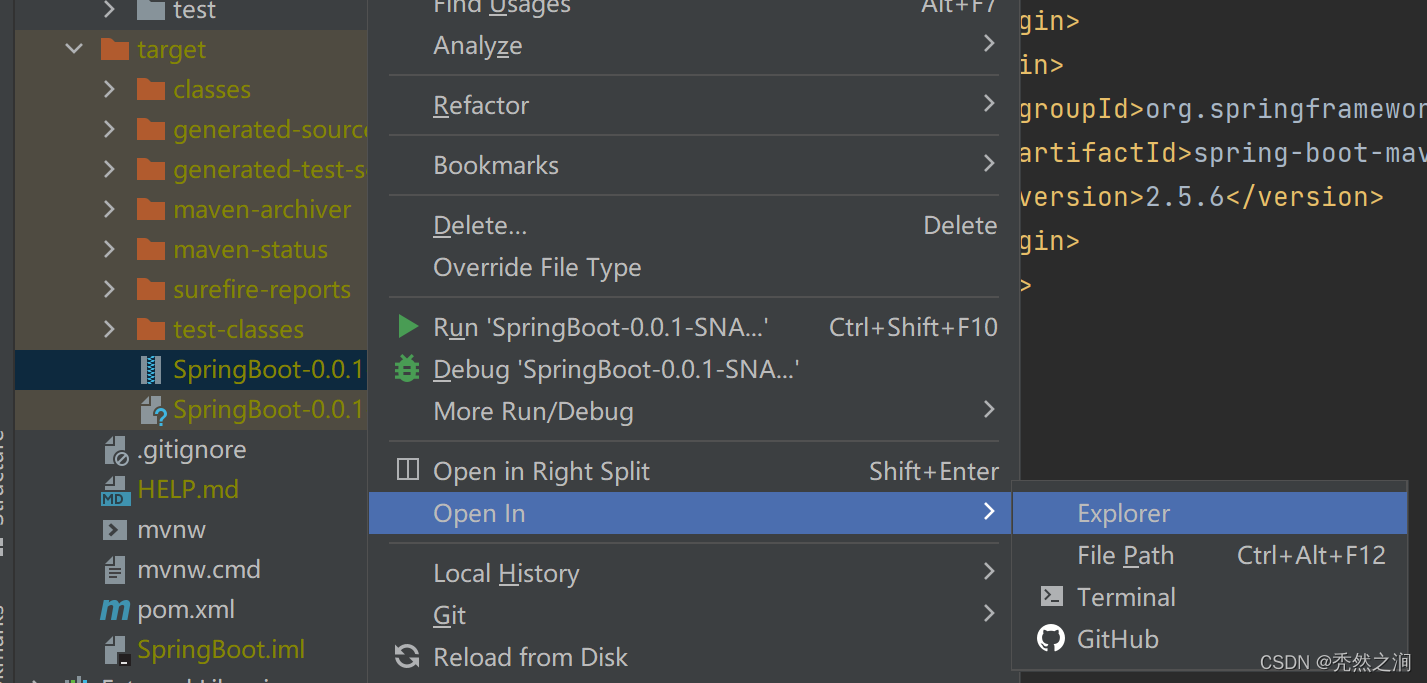Image resolution: width=1427 pixels, height=683 pixels.
Task: Click the HELP.md markdown icon
Action: pyautogui.click(x=116, y=490)
